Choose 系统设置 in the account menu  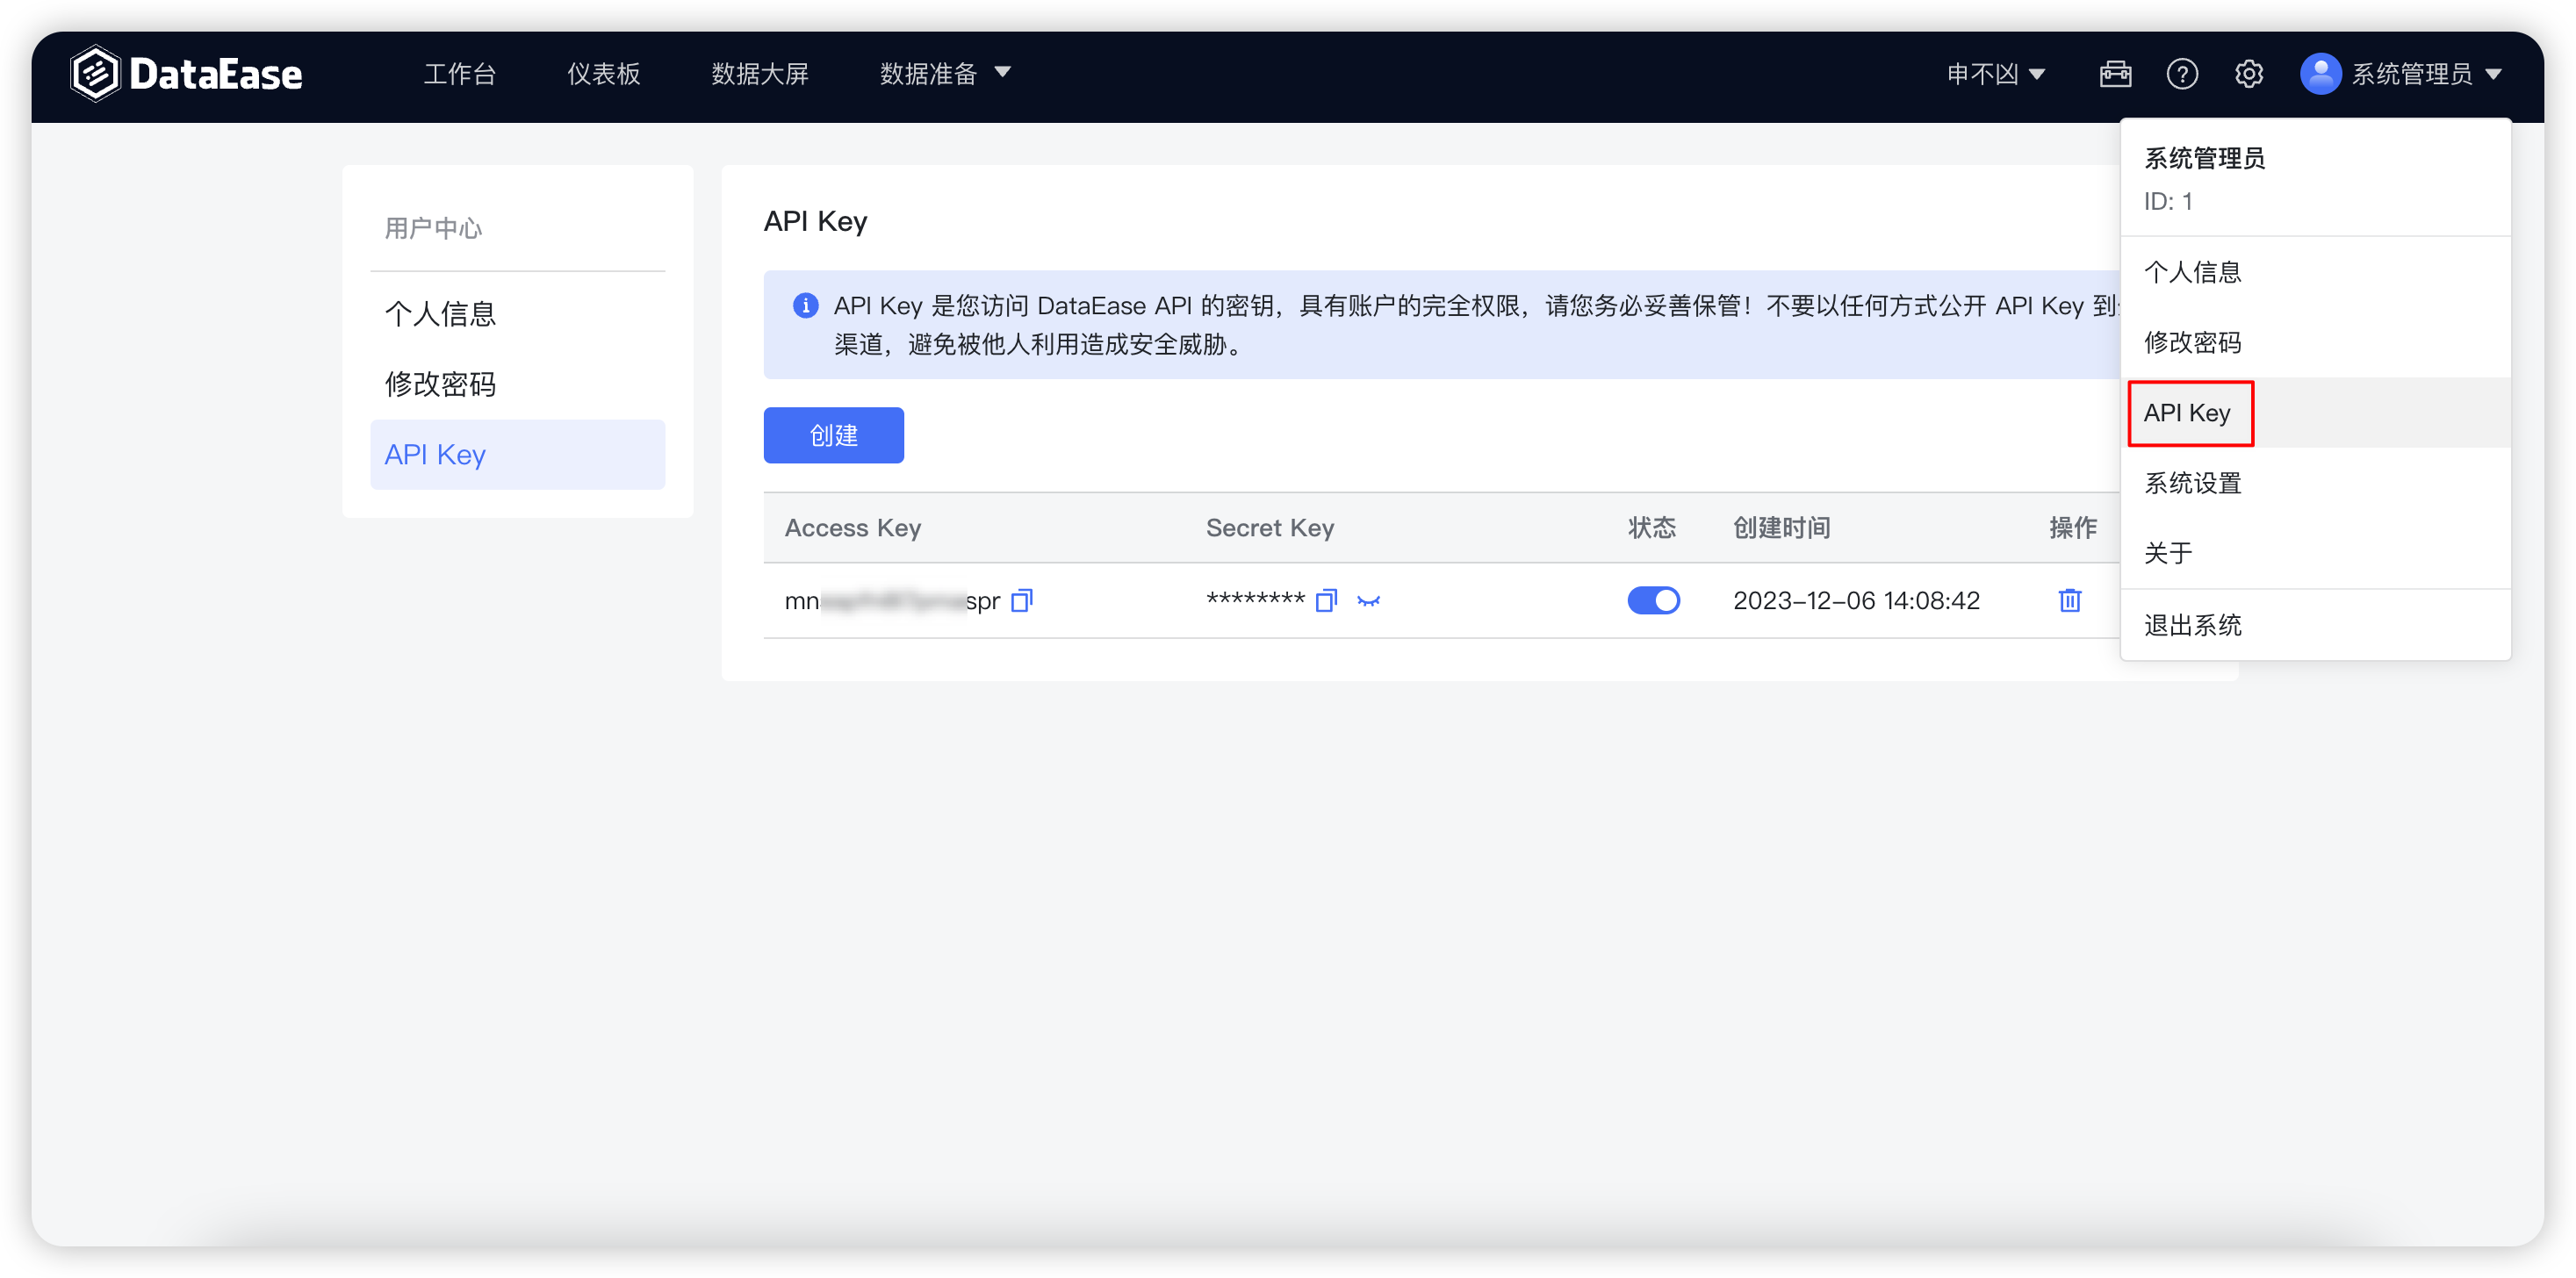[x=2192, y=483]
